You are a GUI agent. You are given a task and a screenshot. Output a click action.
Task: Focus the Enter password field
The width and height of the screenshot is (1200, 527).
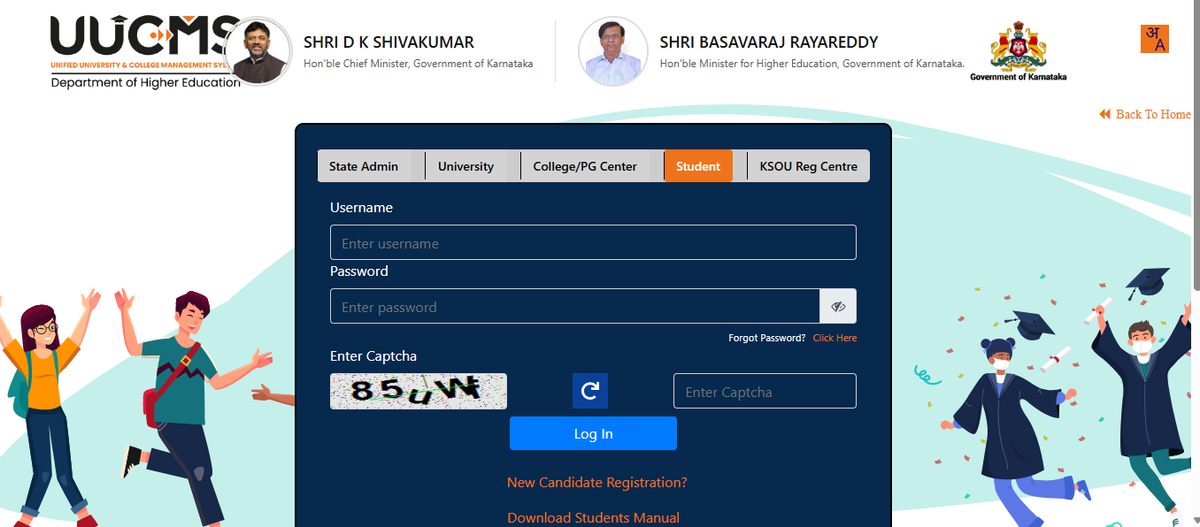575,306
